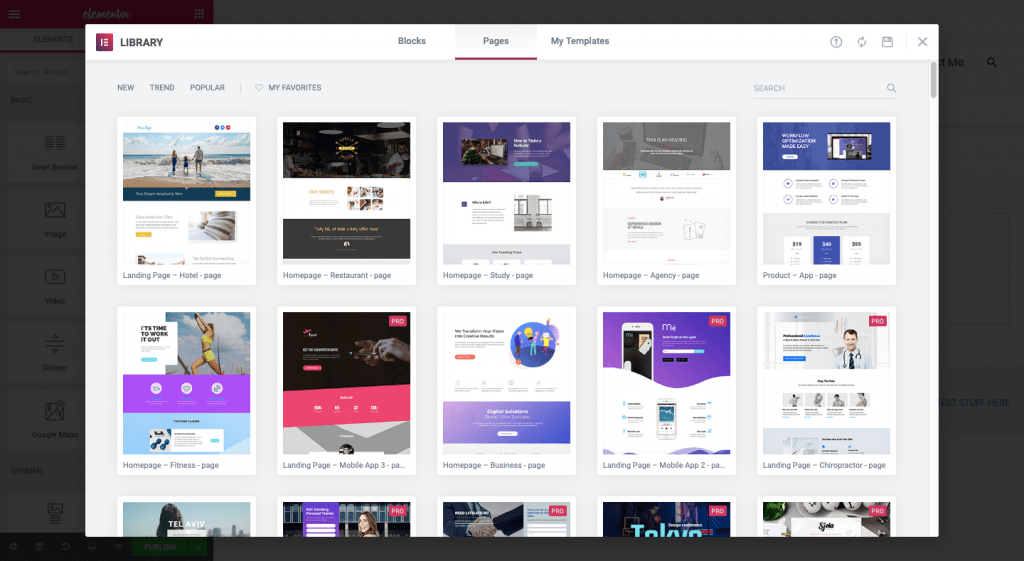This screenshot has width=1024, height=561.
Task: Filter templates by Popular
Action: point(207,88)
